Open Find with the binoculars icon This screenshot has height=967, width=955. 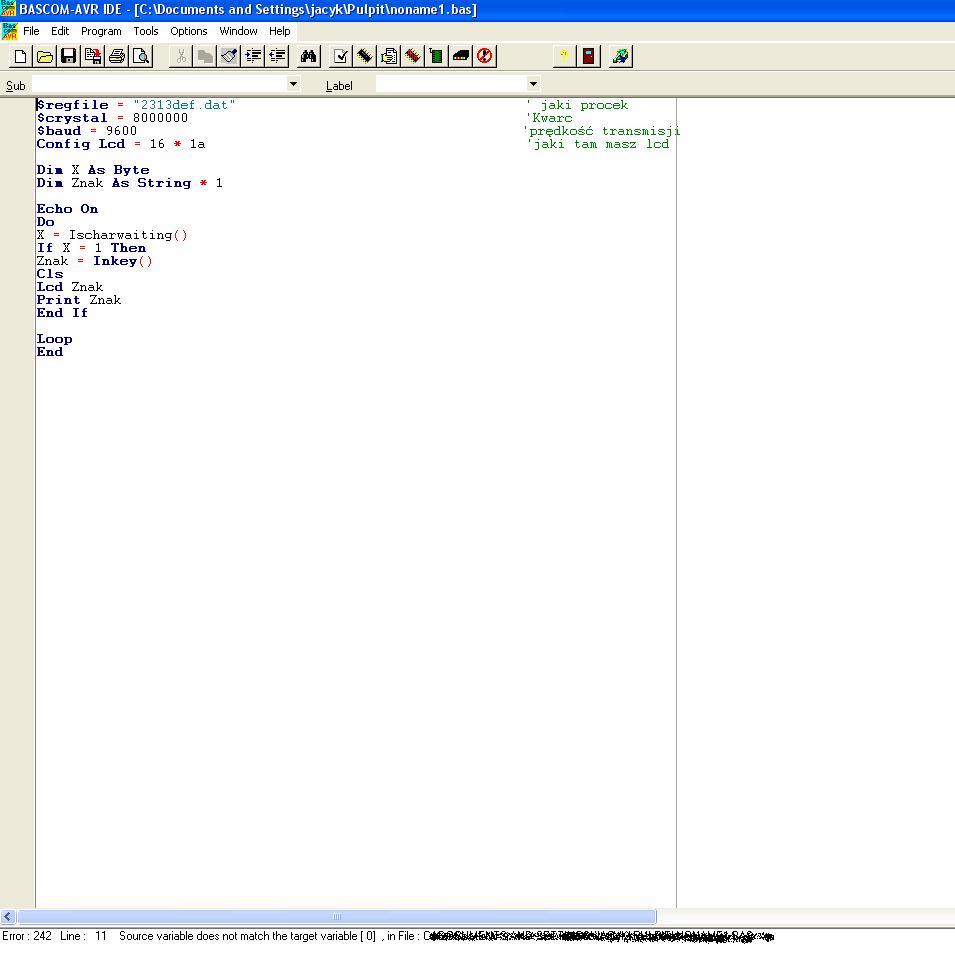click(308, 57)
